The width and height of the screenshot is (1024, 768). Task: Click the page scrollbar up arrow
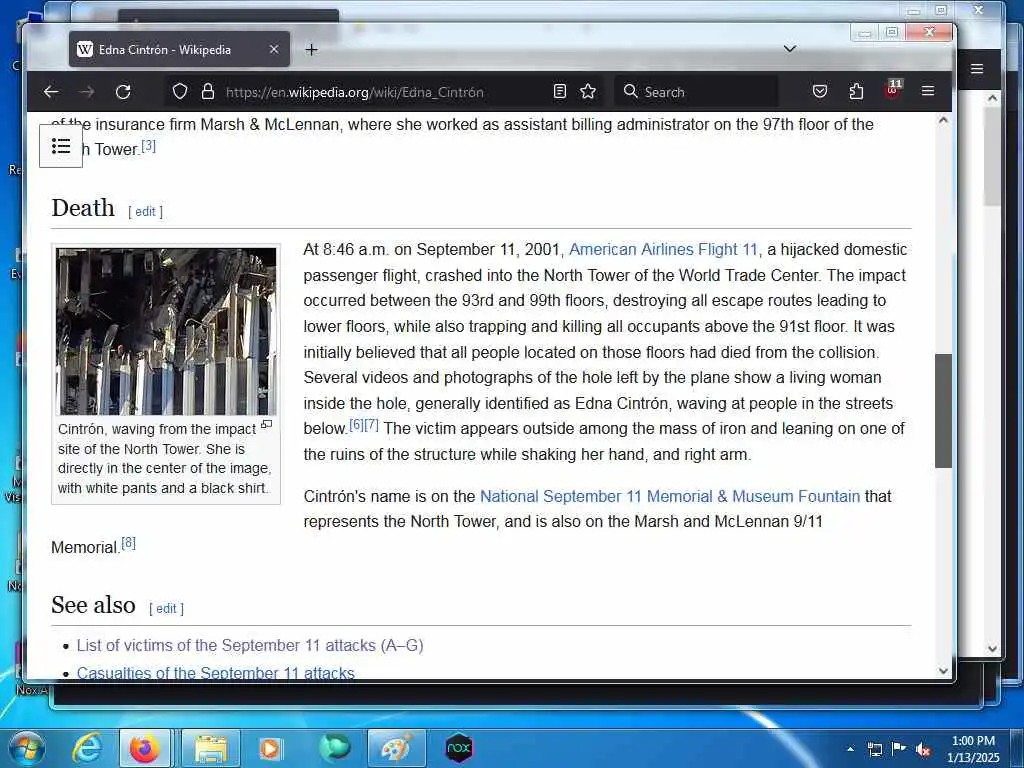pos(943,121)
